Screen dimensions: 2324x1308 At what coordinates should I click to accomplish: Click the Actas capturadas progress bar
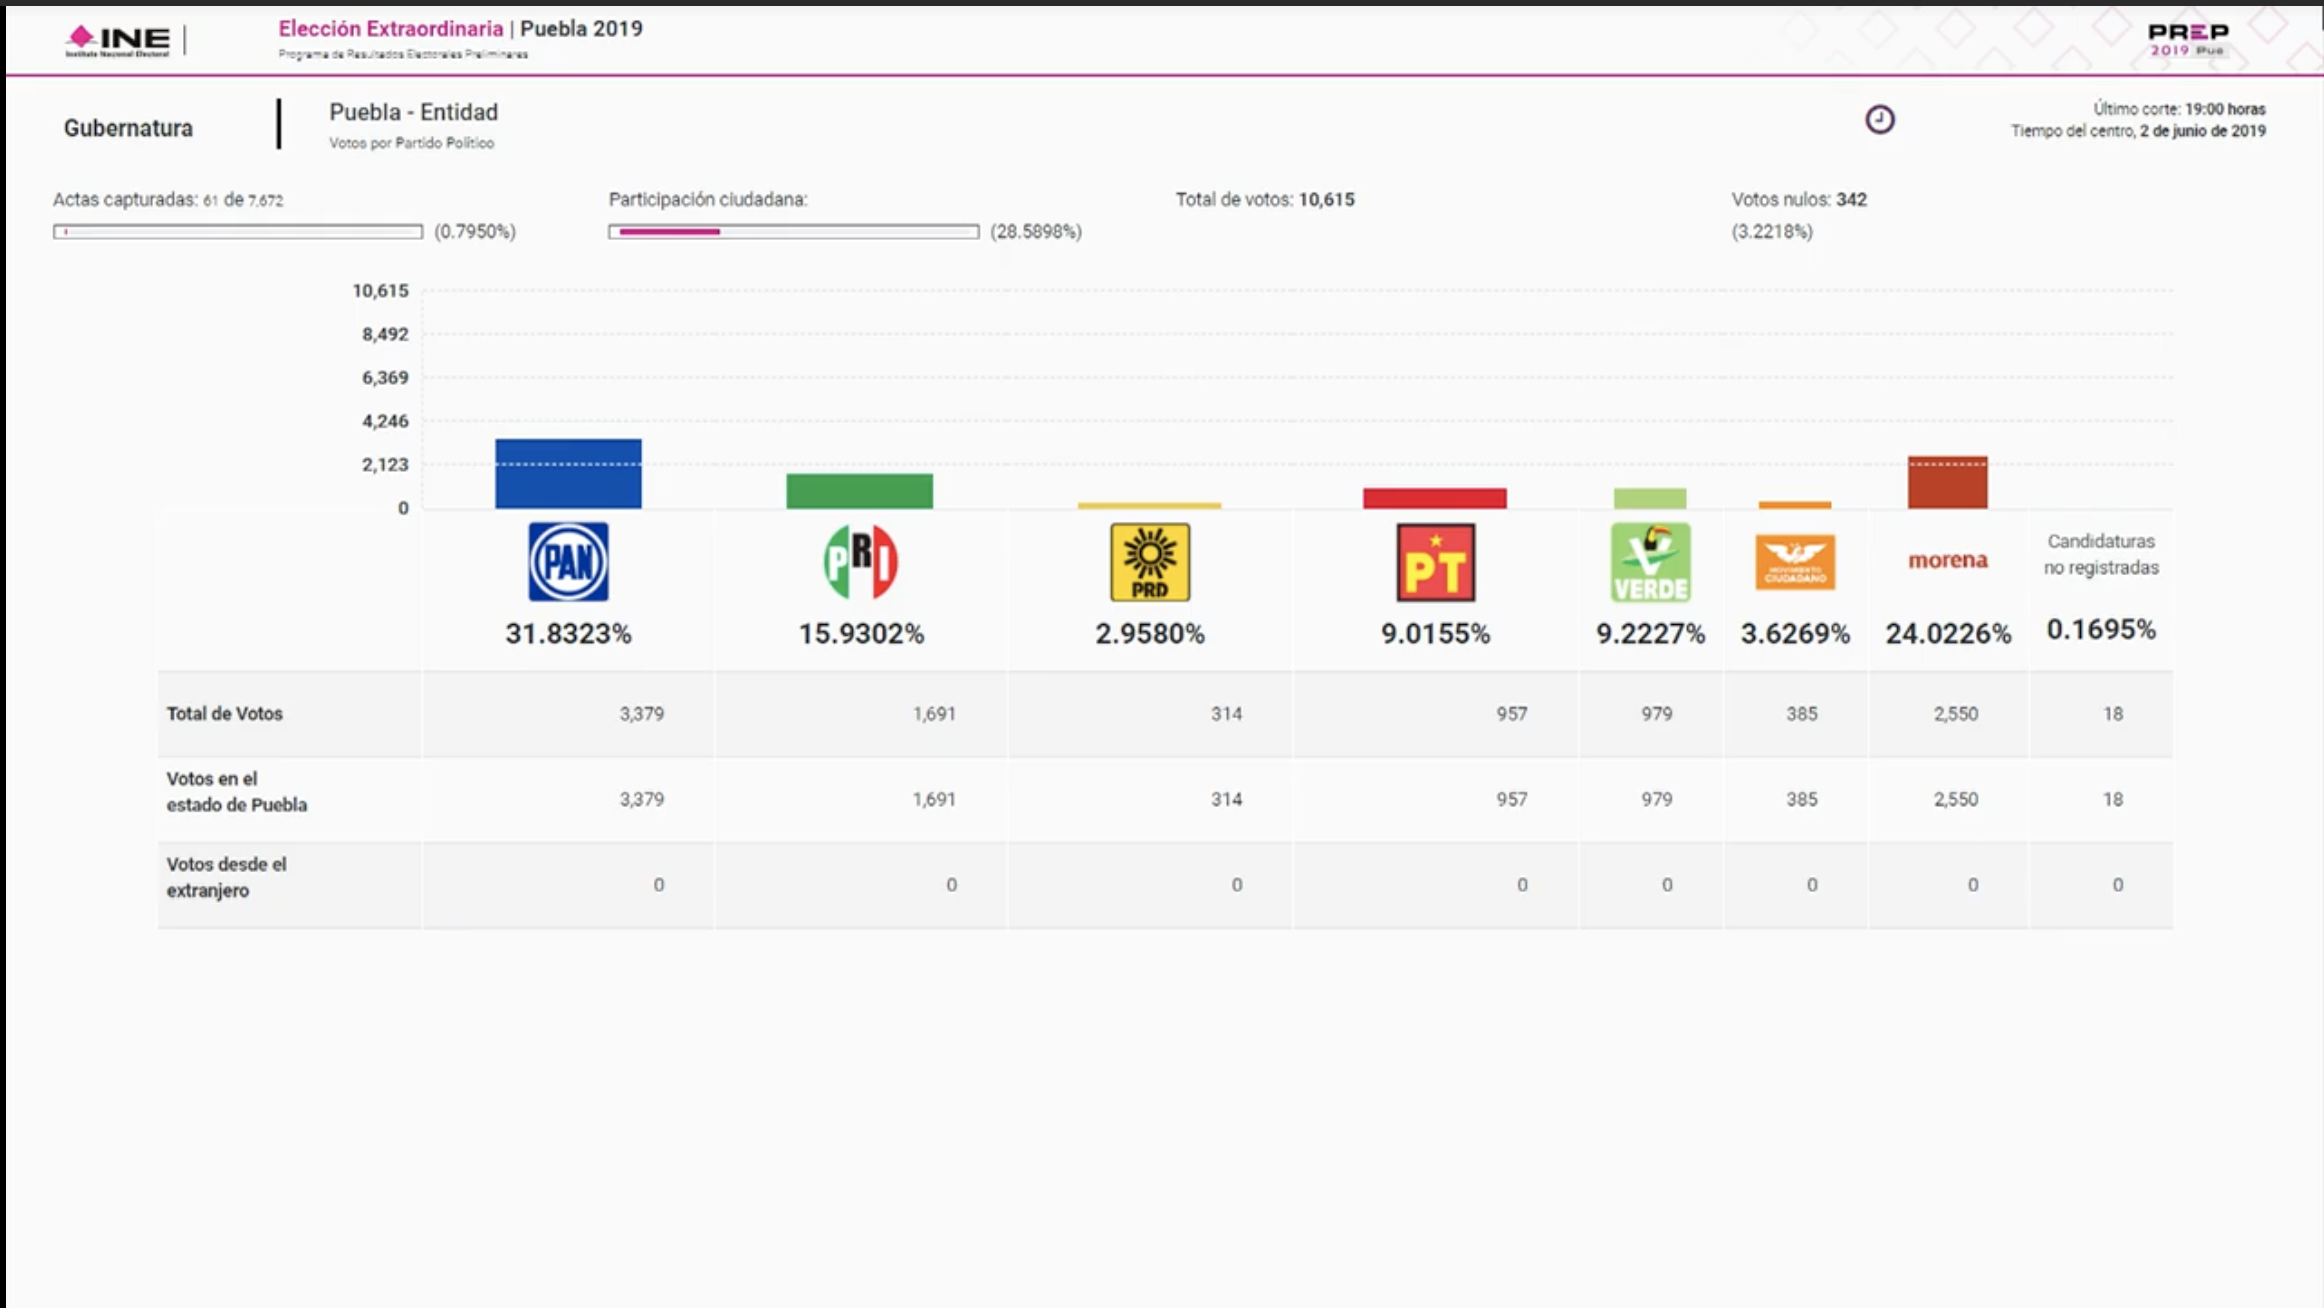click(238, 232)
